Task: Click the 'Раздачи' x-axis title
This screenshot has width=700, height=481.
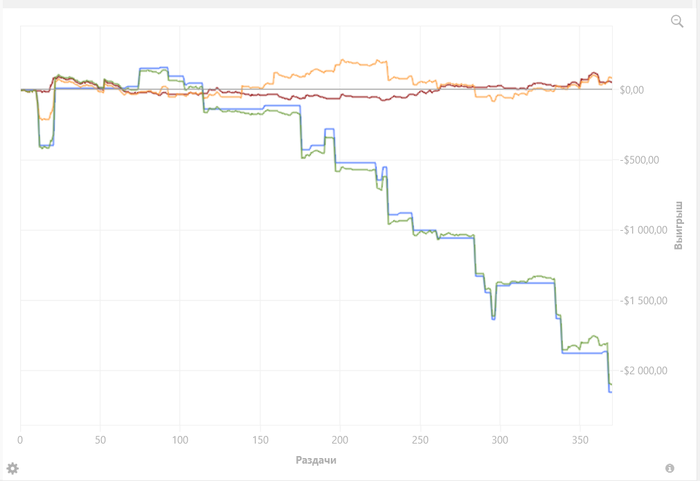Action: tap(316, 459)
